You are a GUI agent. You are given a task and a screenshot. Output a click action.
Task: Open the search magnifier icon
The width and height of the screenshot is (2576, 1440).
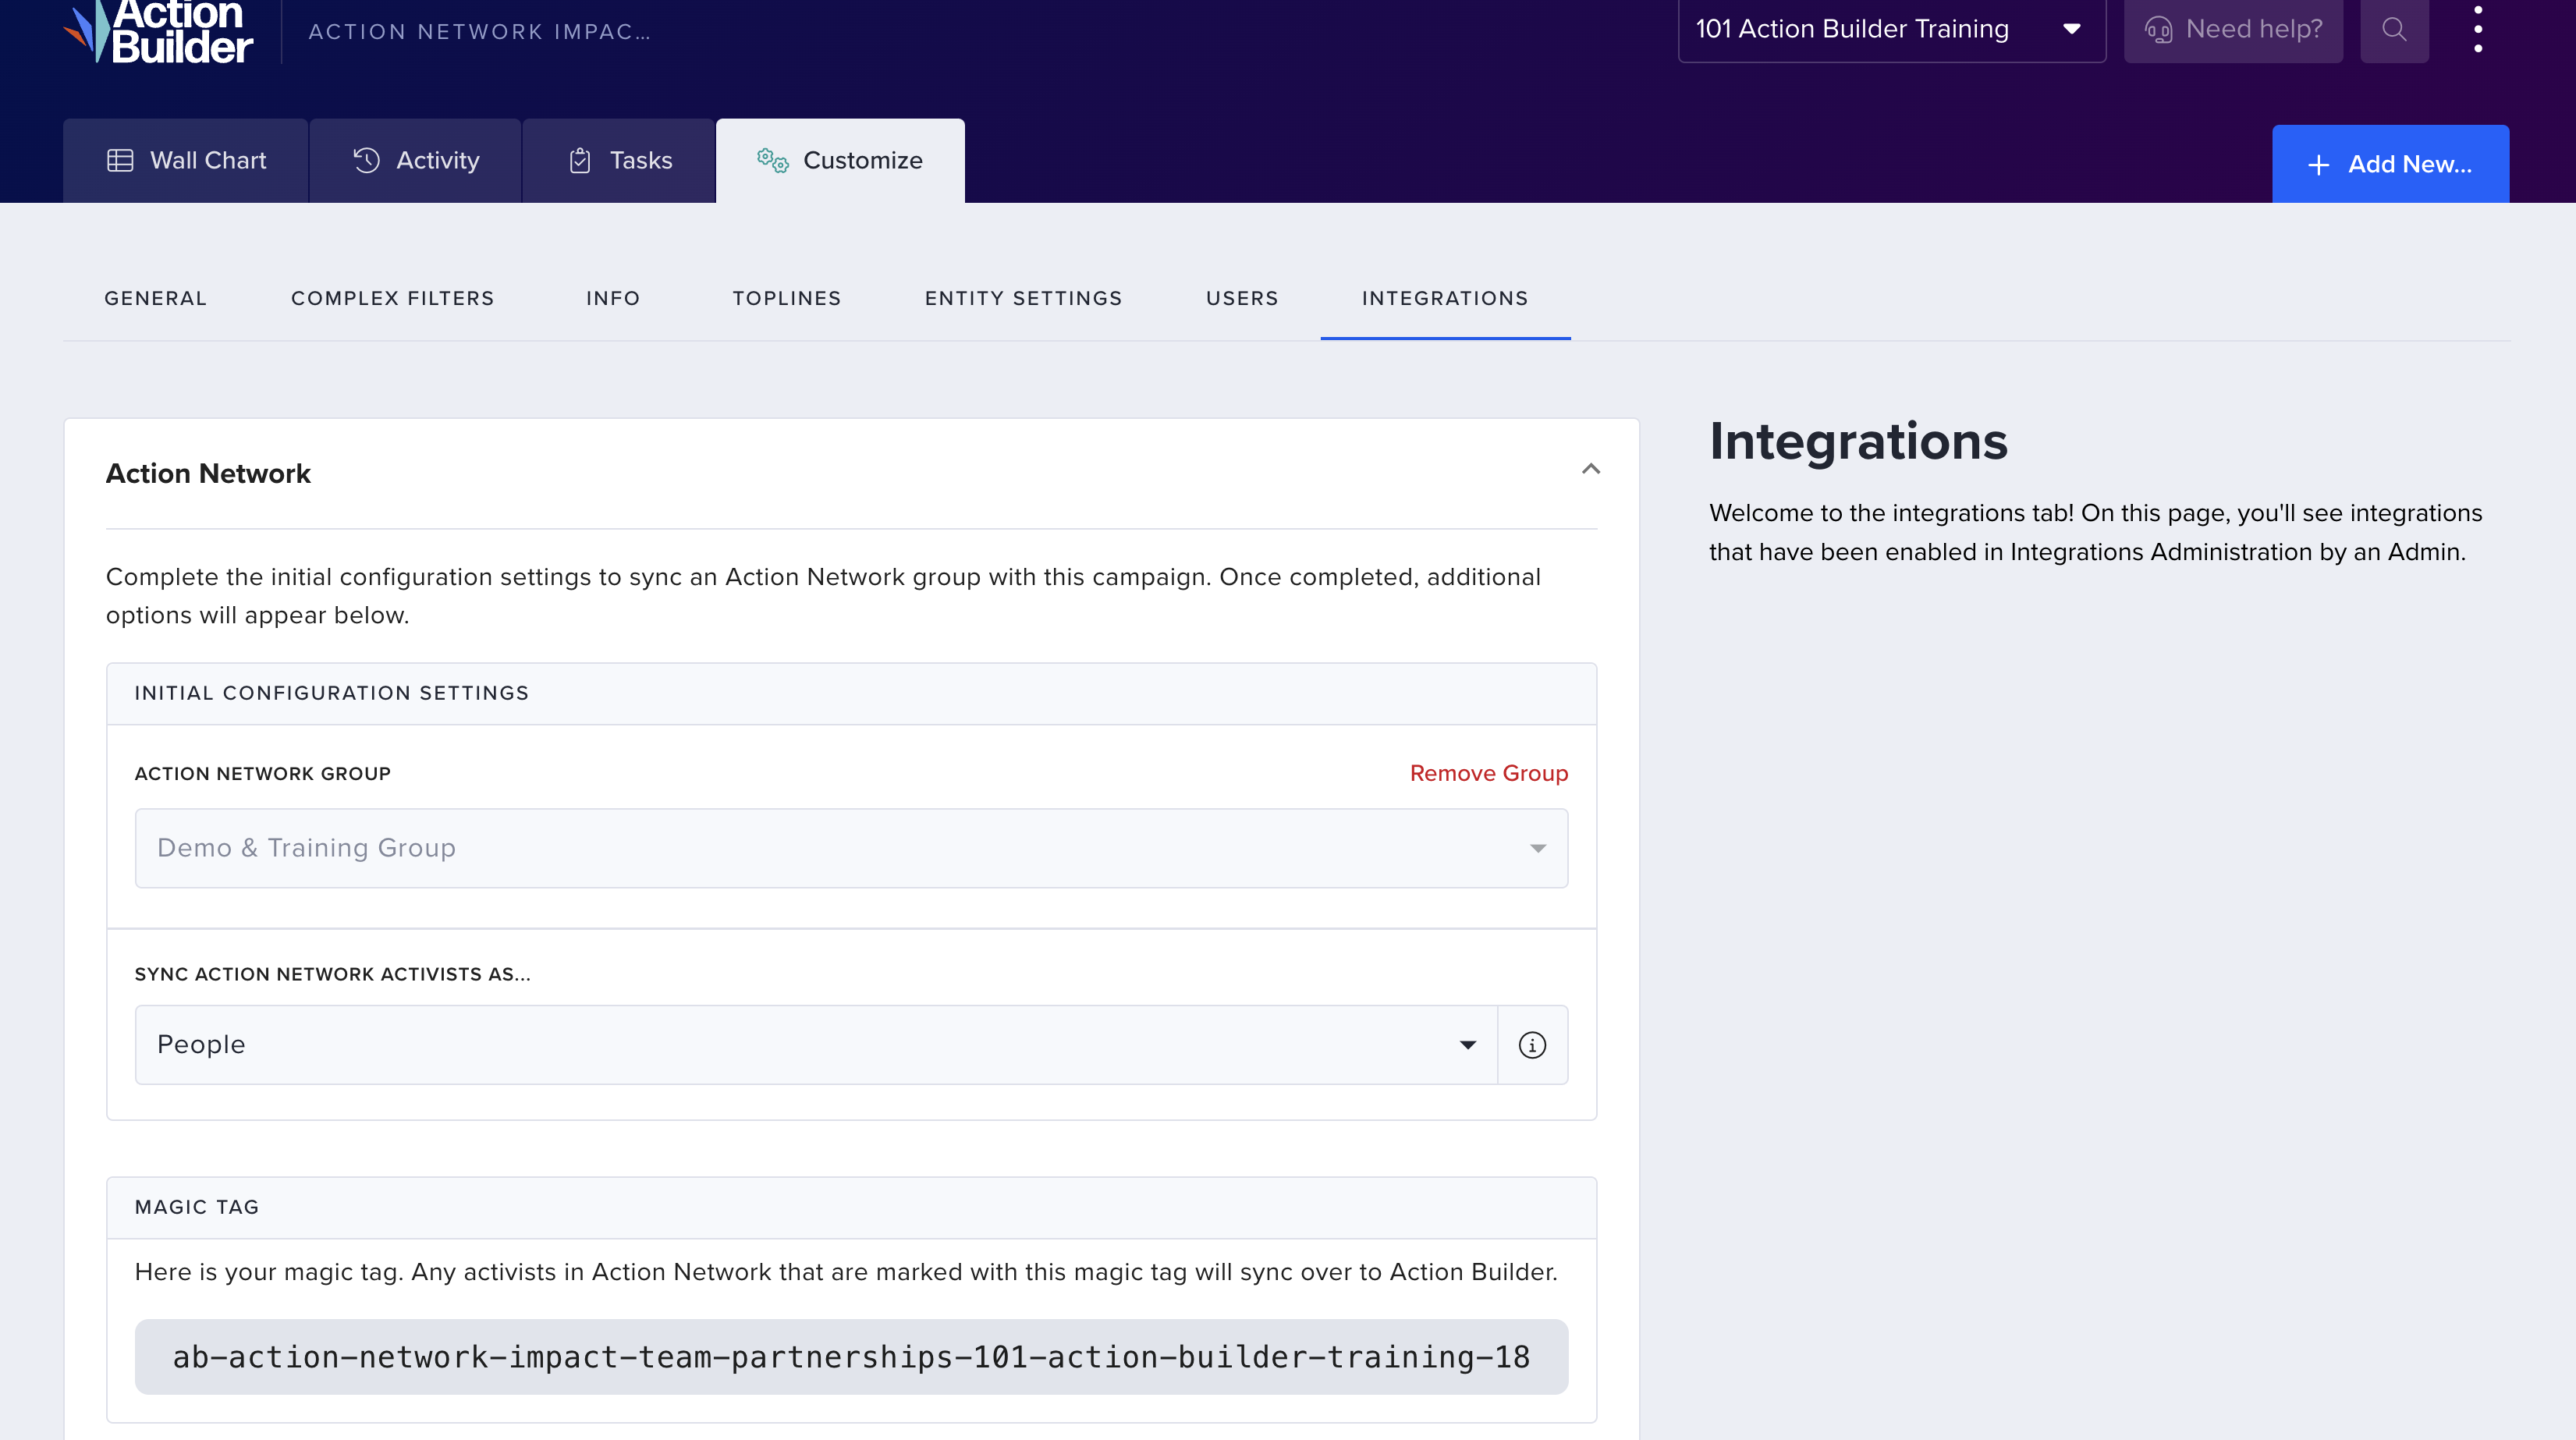2394,30
